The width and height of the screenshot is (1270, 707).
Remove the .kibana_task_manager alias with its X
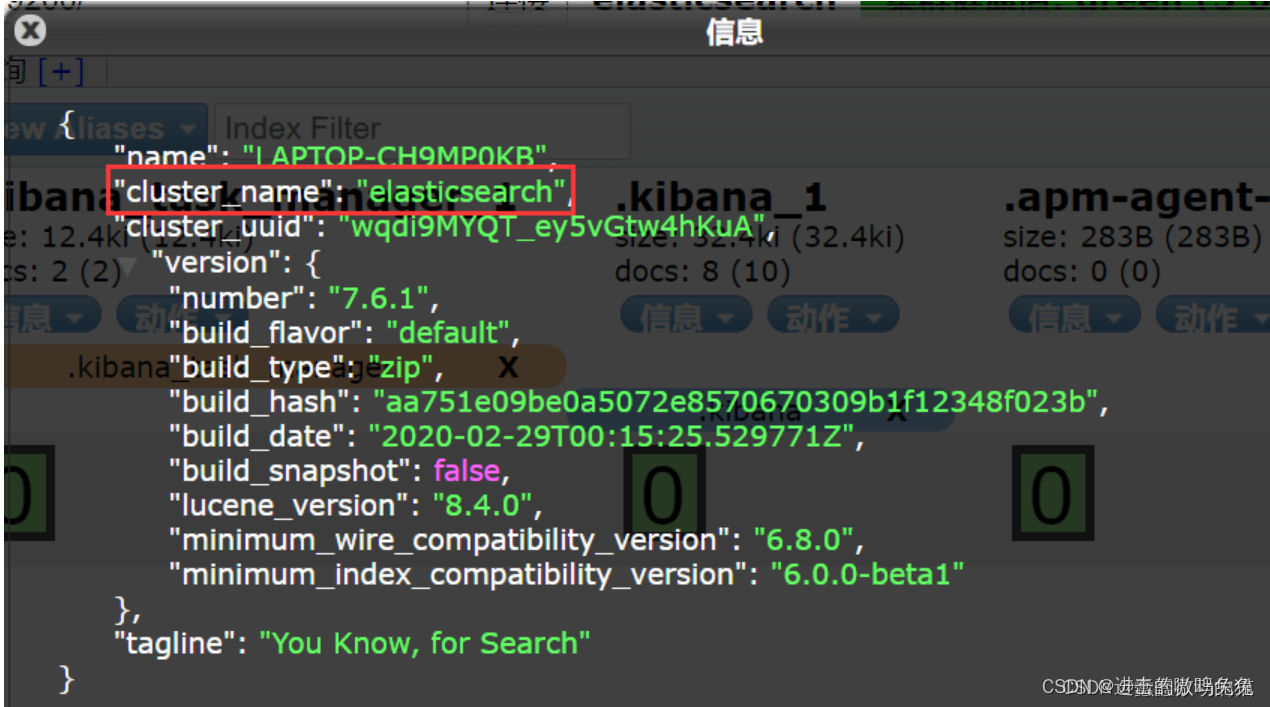coord(508,368)
